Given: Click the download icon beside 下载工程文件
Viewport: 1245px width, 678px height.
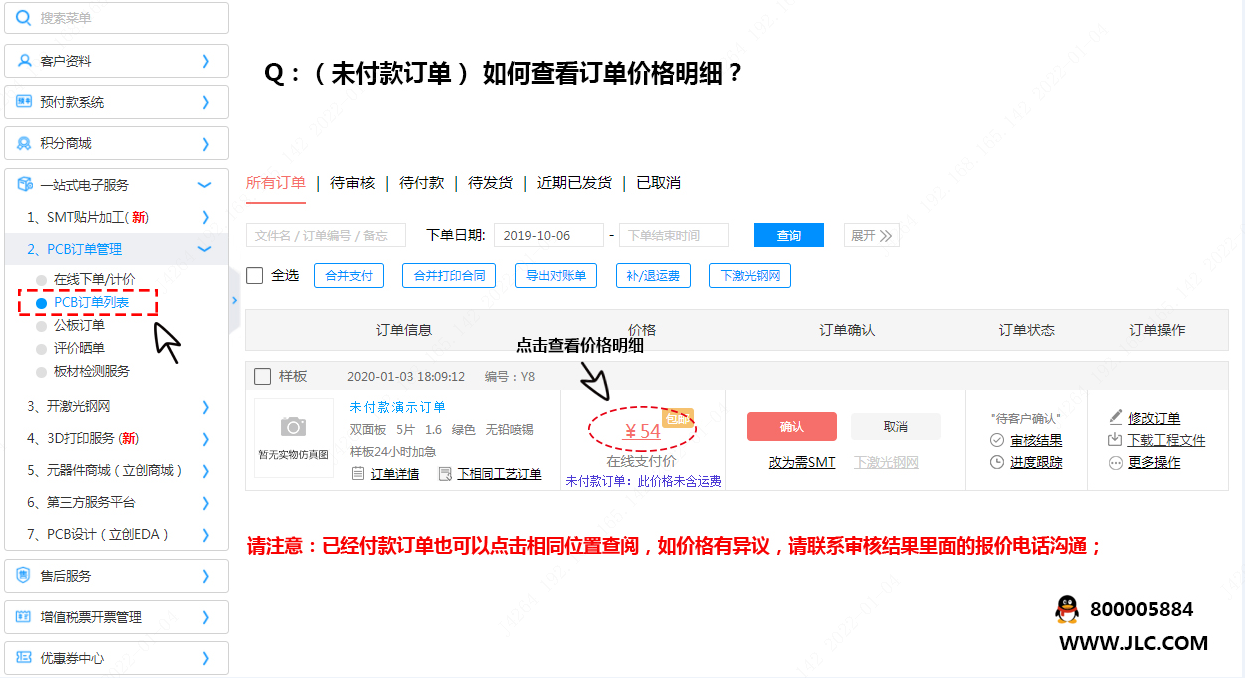Looking at the screenshot, I should (x=1116, y=440).
